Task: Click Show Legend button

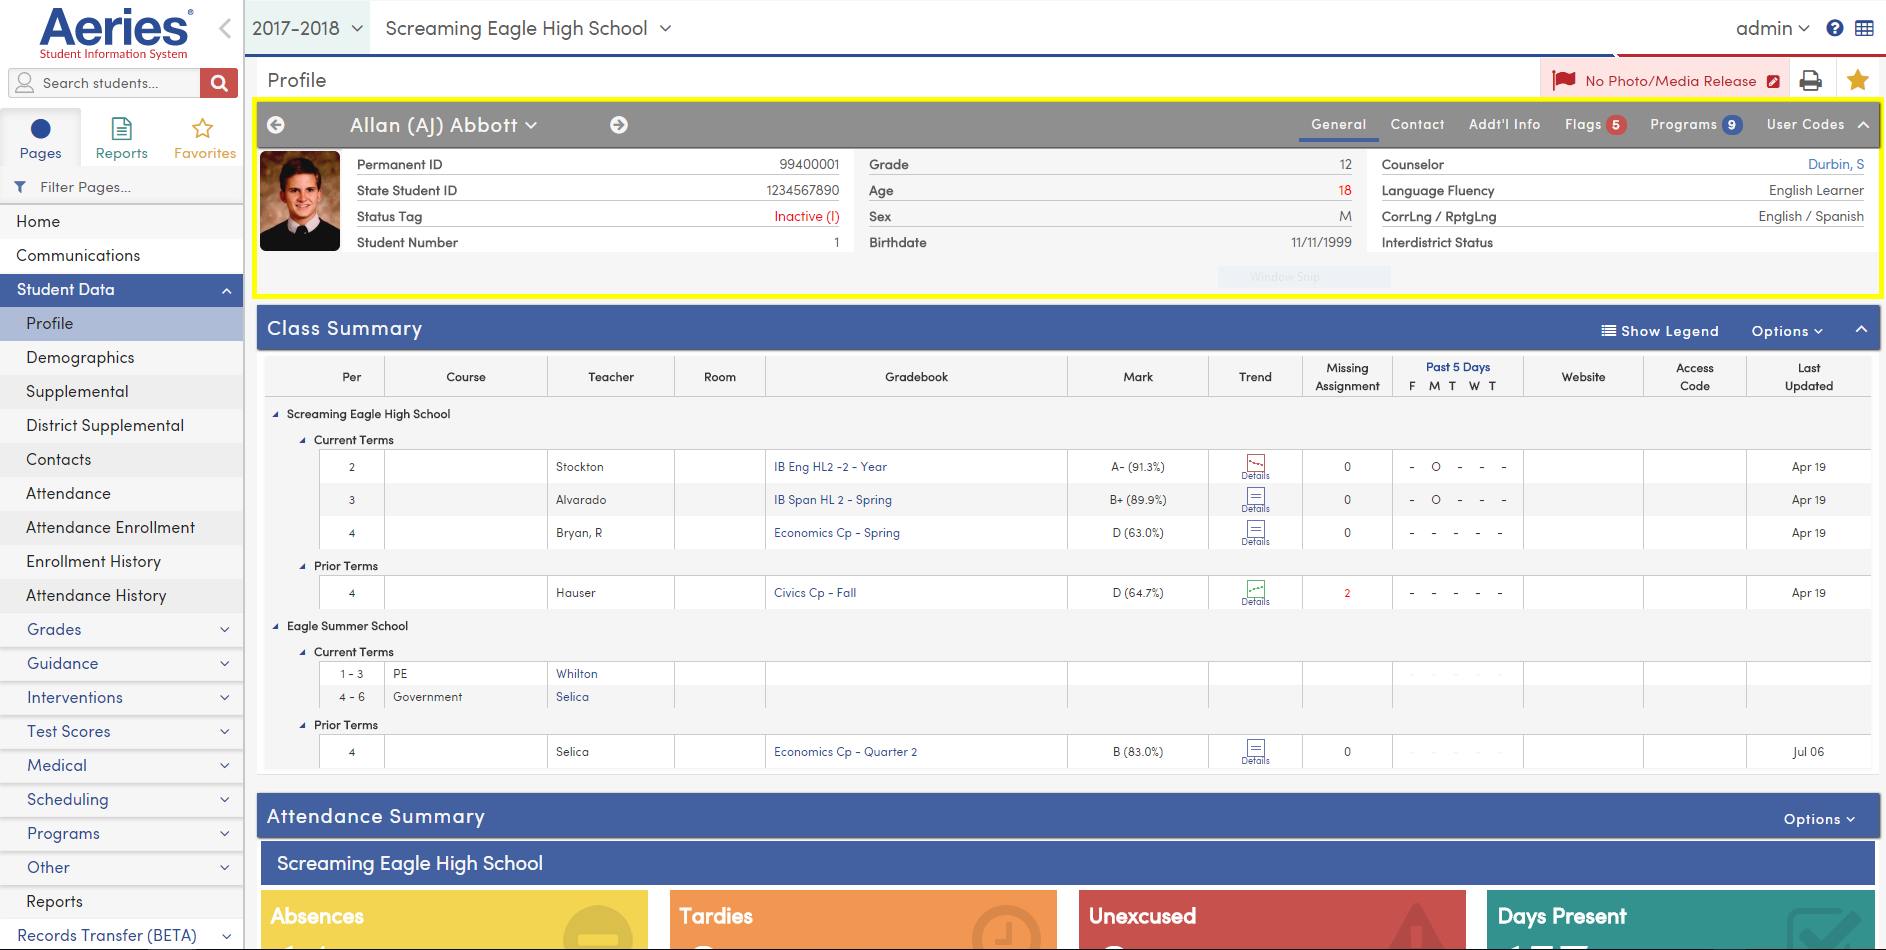Action: 1660,331
